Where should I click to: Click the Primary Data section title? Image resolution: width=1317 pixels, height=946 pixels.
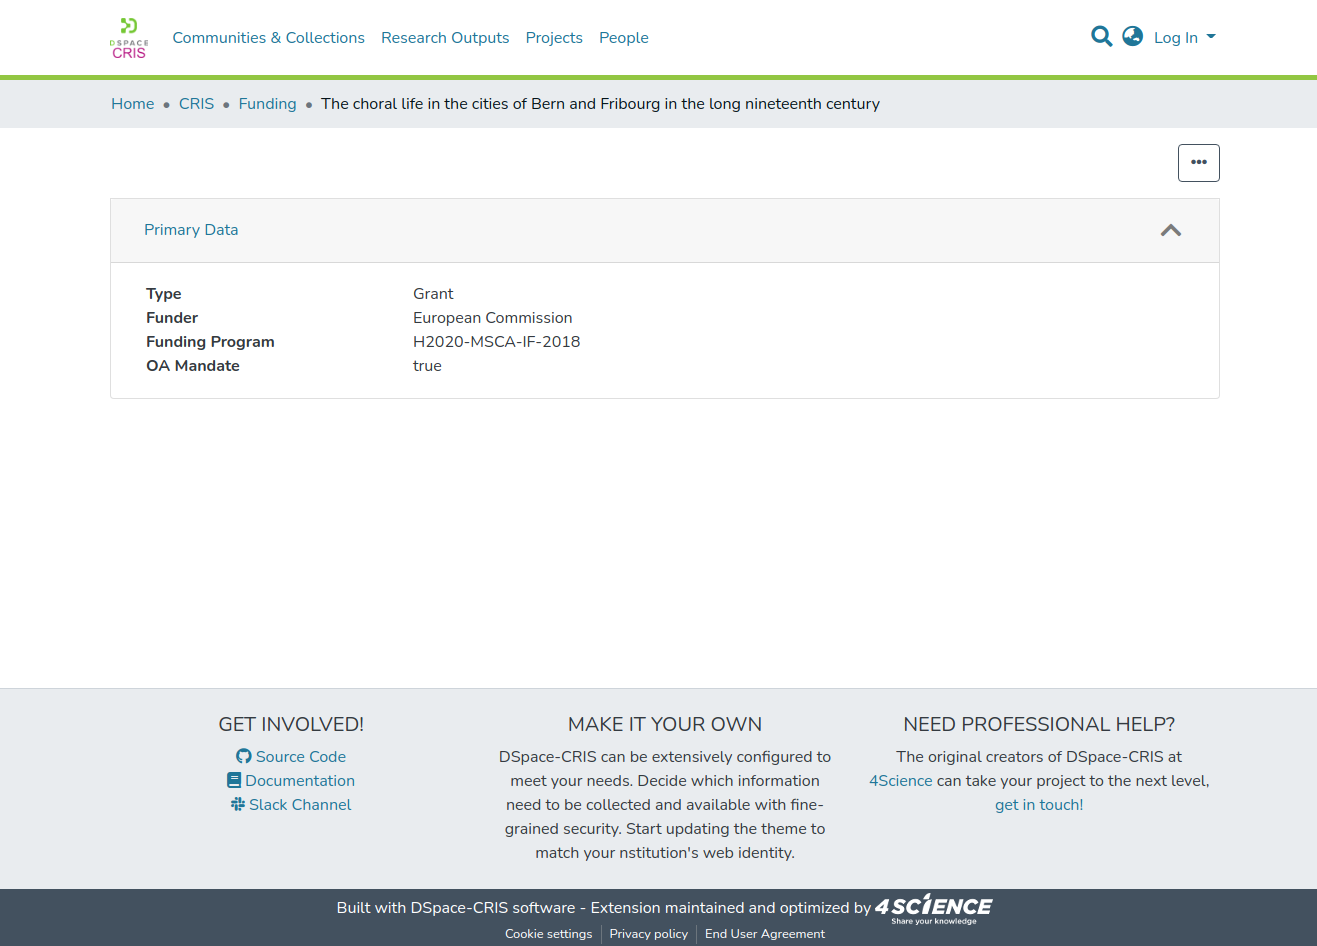(191, 230)
